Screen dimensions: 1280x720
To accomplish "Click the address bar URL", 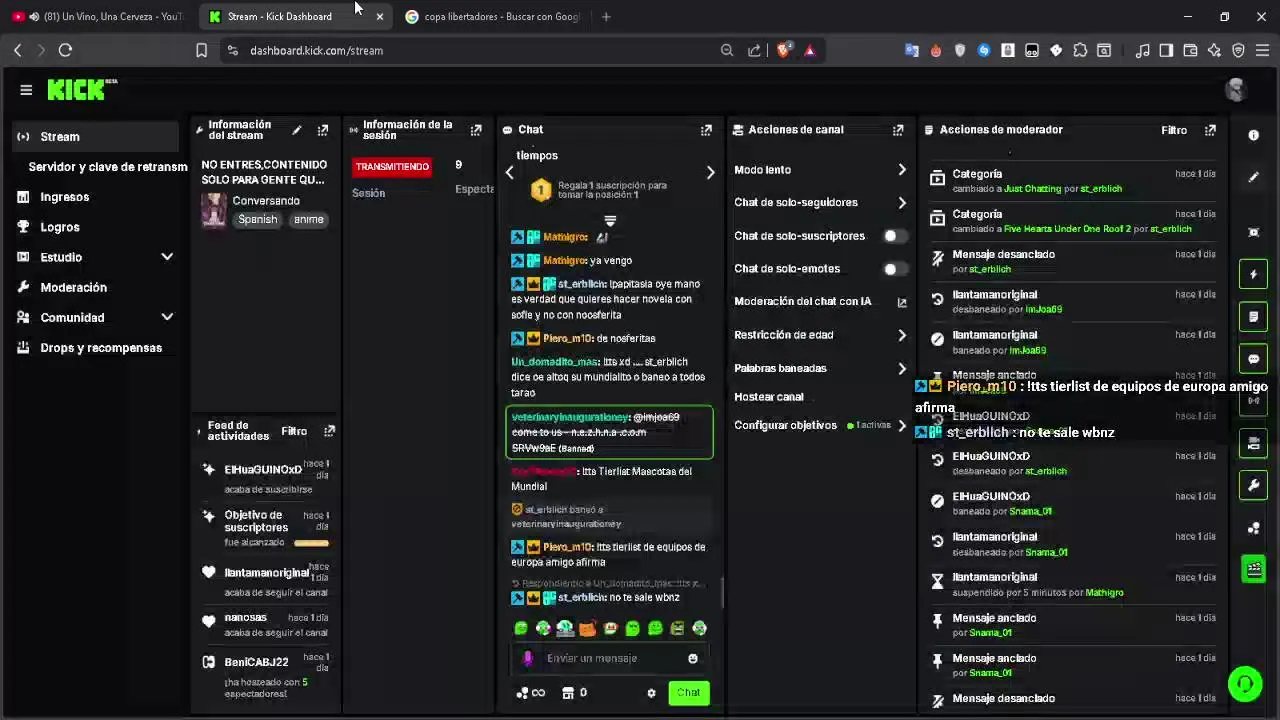I will (316, 51).
